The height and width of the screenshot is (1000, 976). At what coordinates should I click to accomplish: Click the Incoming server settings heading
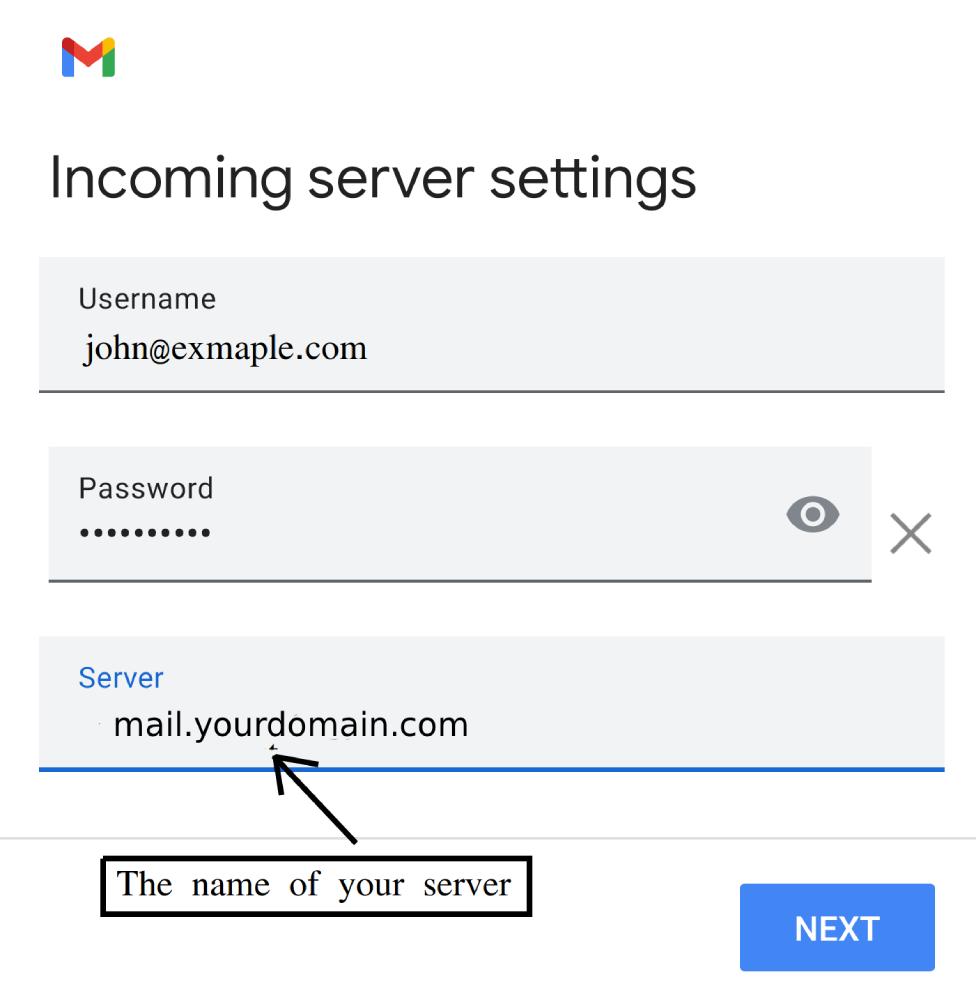375,178
